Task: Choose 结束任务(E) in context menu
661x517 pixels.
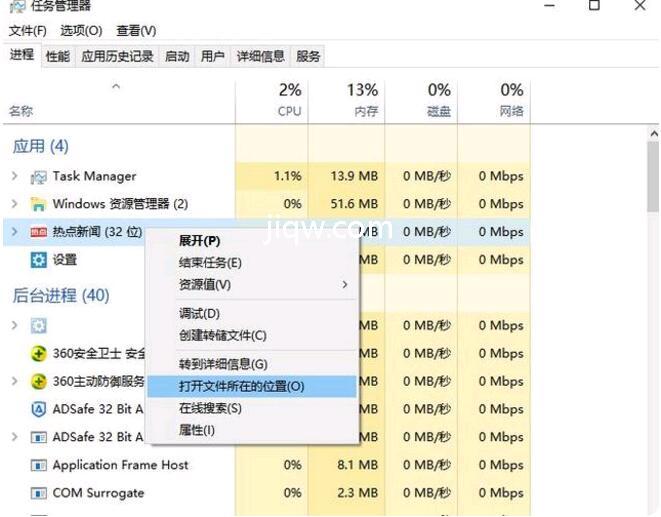Action: 210,263
